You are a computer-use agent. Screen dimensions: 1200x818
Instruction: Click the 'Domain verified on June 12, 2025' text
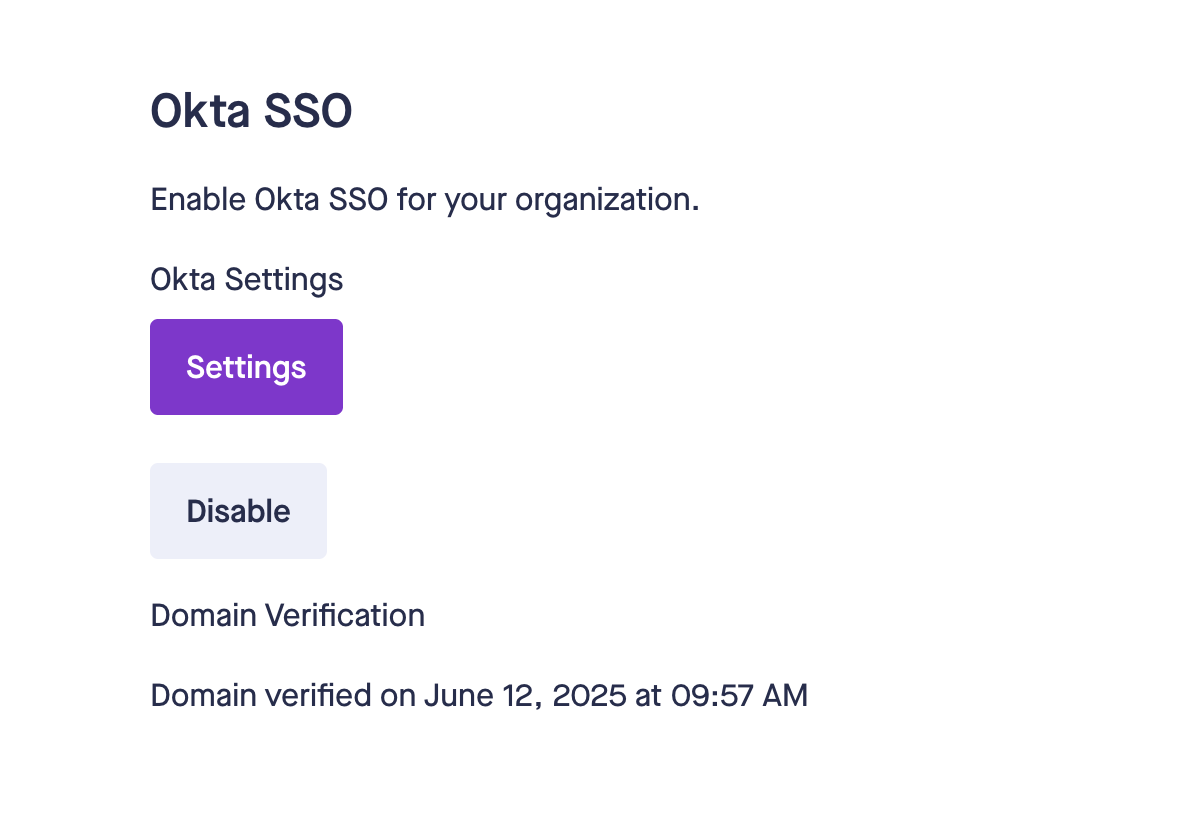pyautogui.click(x=388, y=695)
